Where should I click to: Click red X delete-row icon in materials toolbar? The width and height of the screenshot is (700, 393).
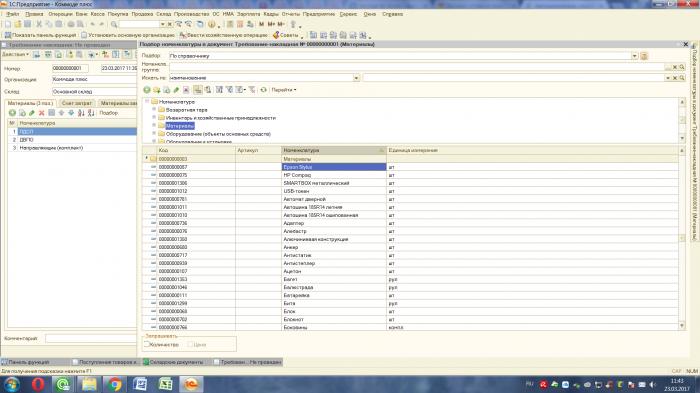tap(42, 113)
